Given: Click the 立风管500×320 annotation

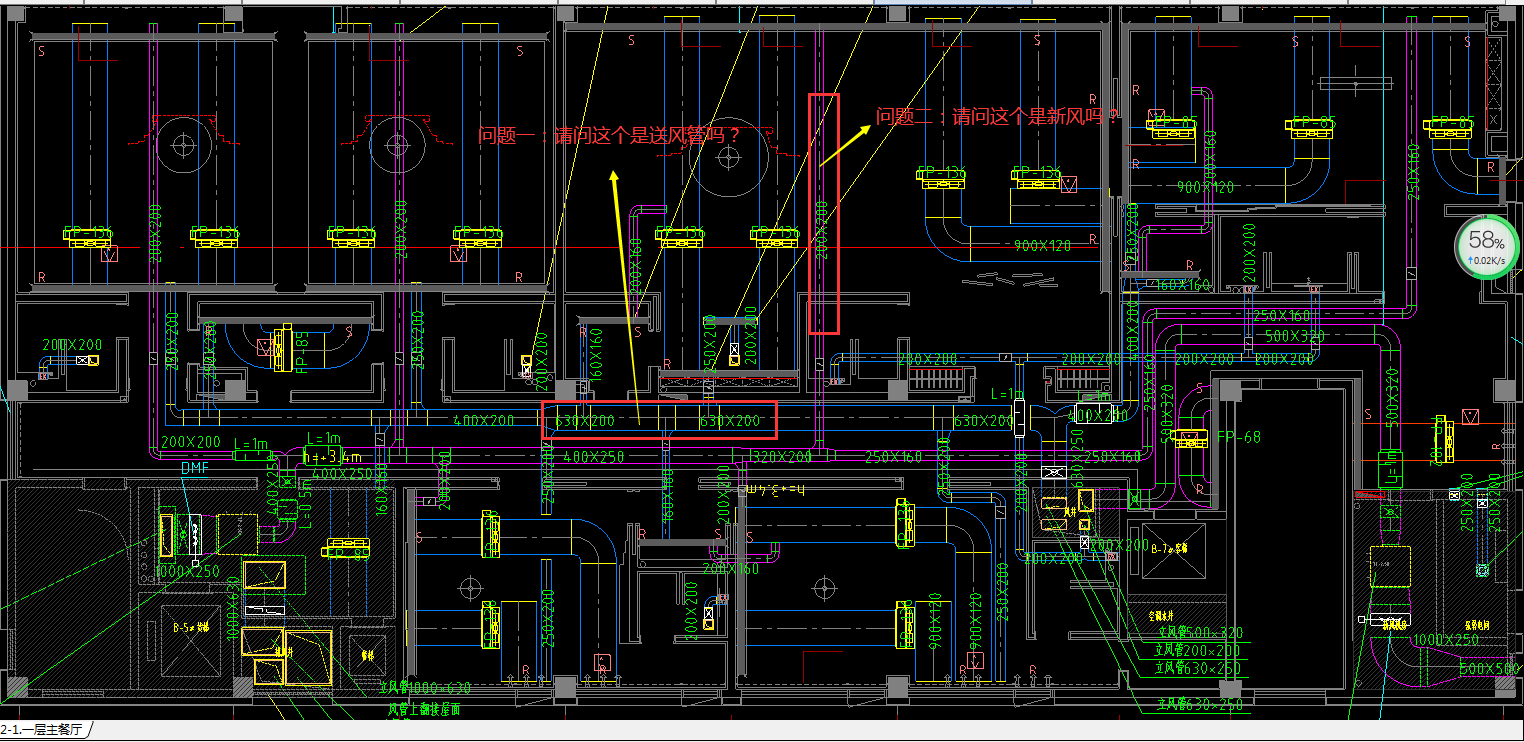Looking at the screenshot, I should [1199, 633].
